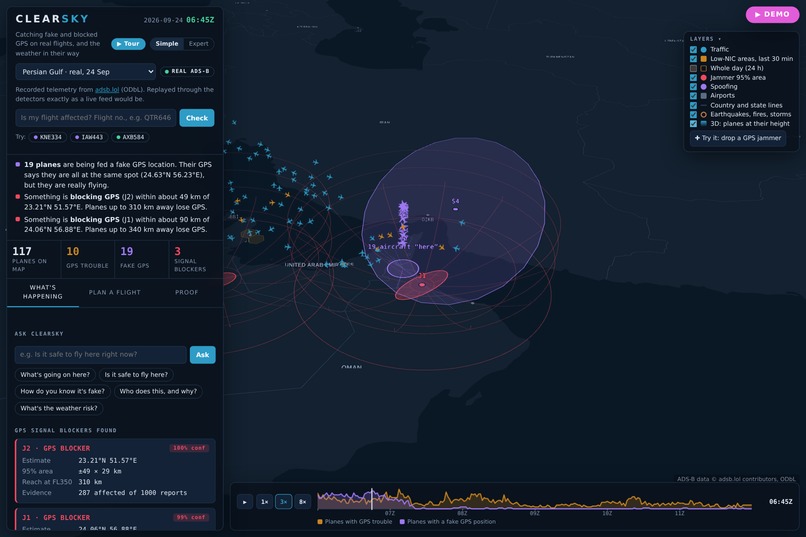Select the J1 GPS Blocker card title
Screen dimensions: 806x537
click(56, 517)
